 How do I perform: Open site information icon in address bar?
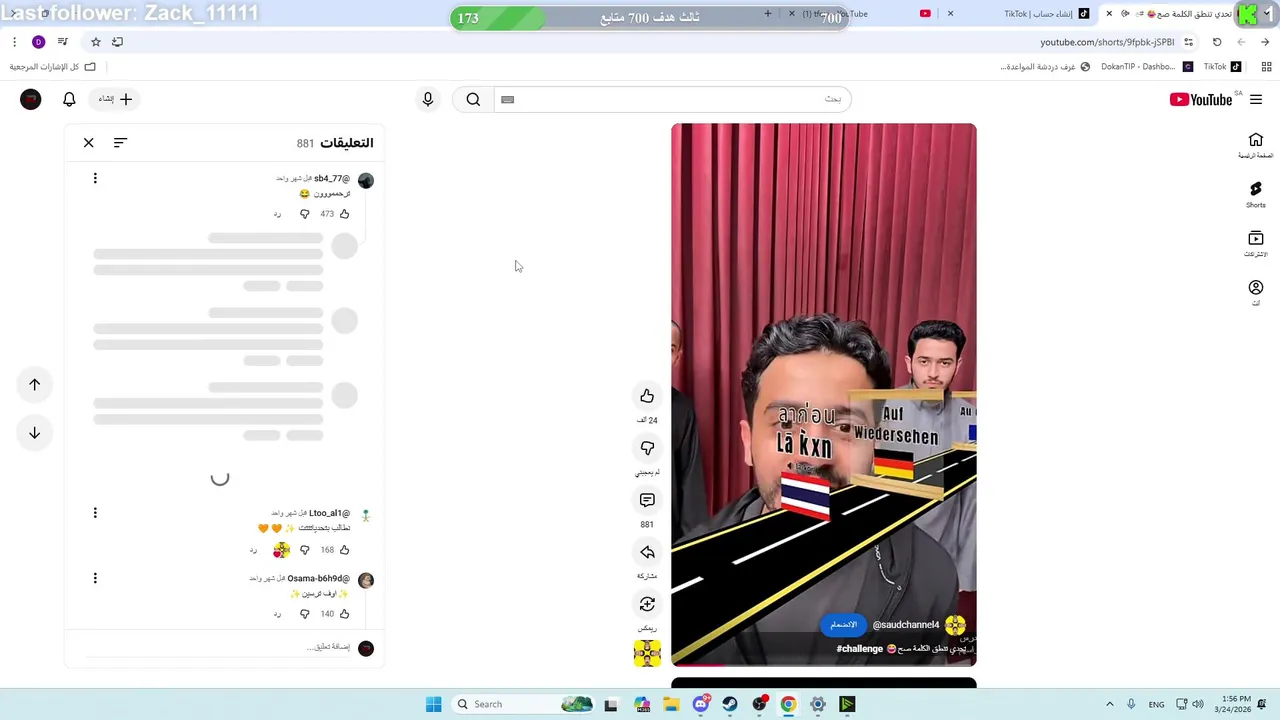click(1188, 42)
